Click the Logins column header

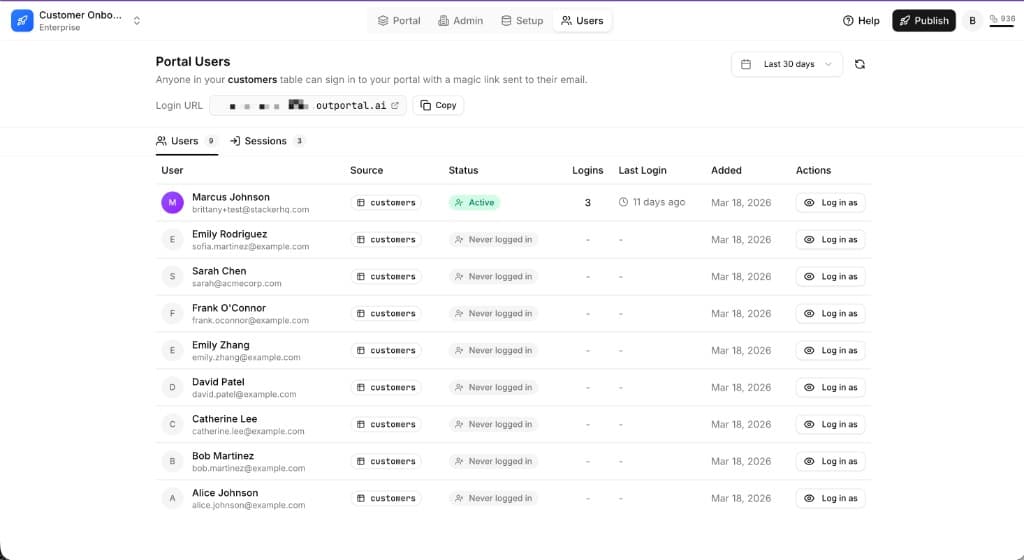click(587, 170)
